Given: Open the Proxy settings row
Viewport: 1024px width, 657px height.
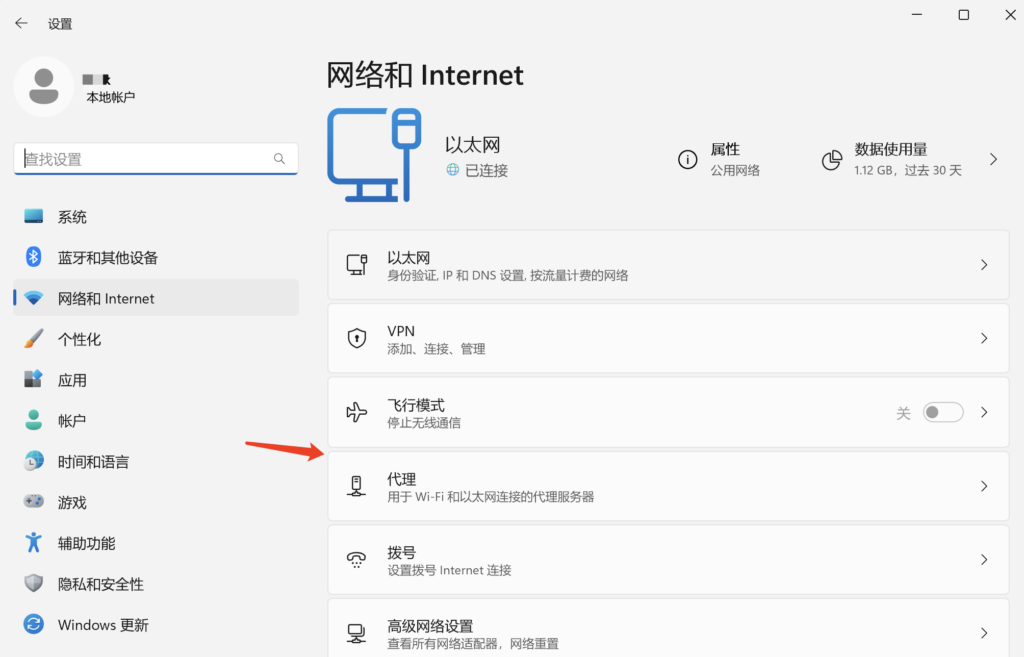Looking at the screenshot, I should (x=667, y=486).
